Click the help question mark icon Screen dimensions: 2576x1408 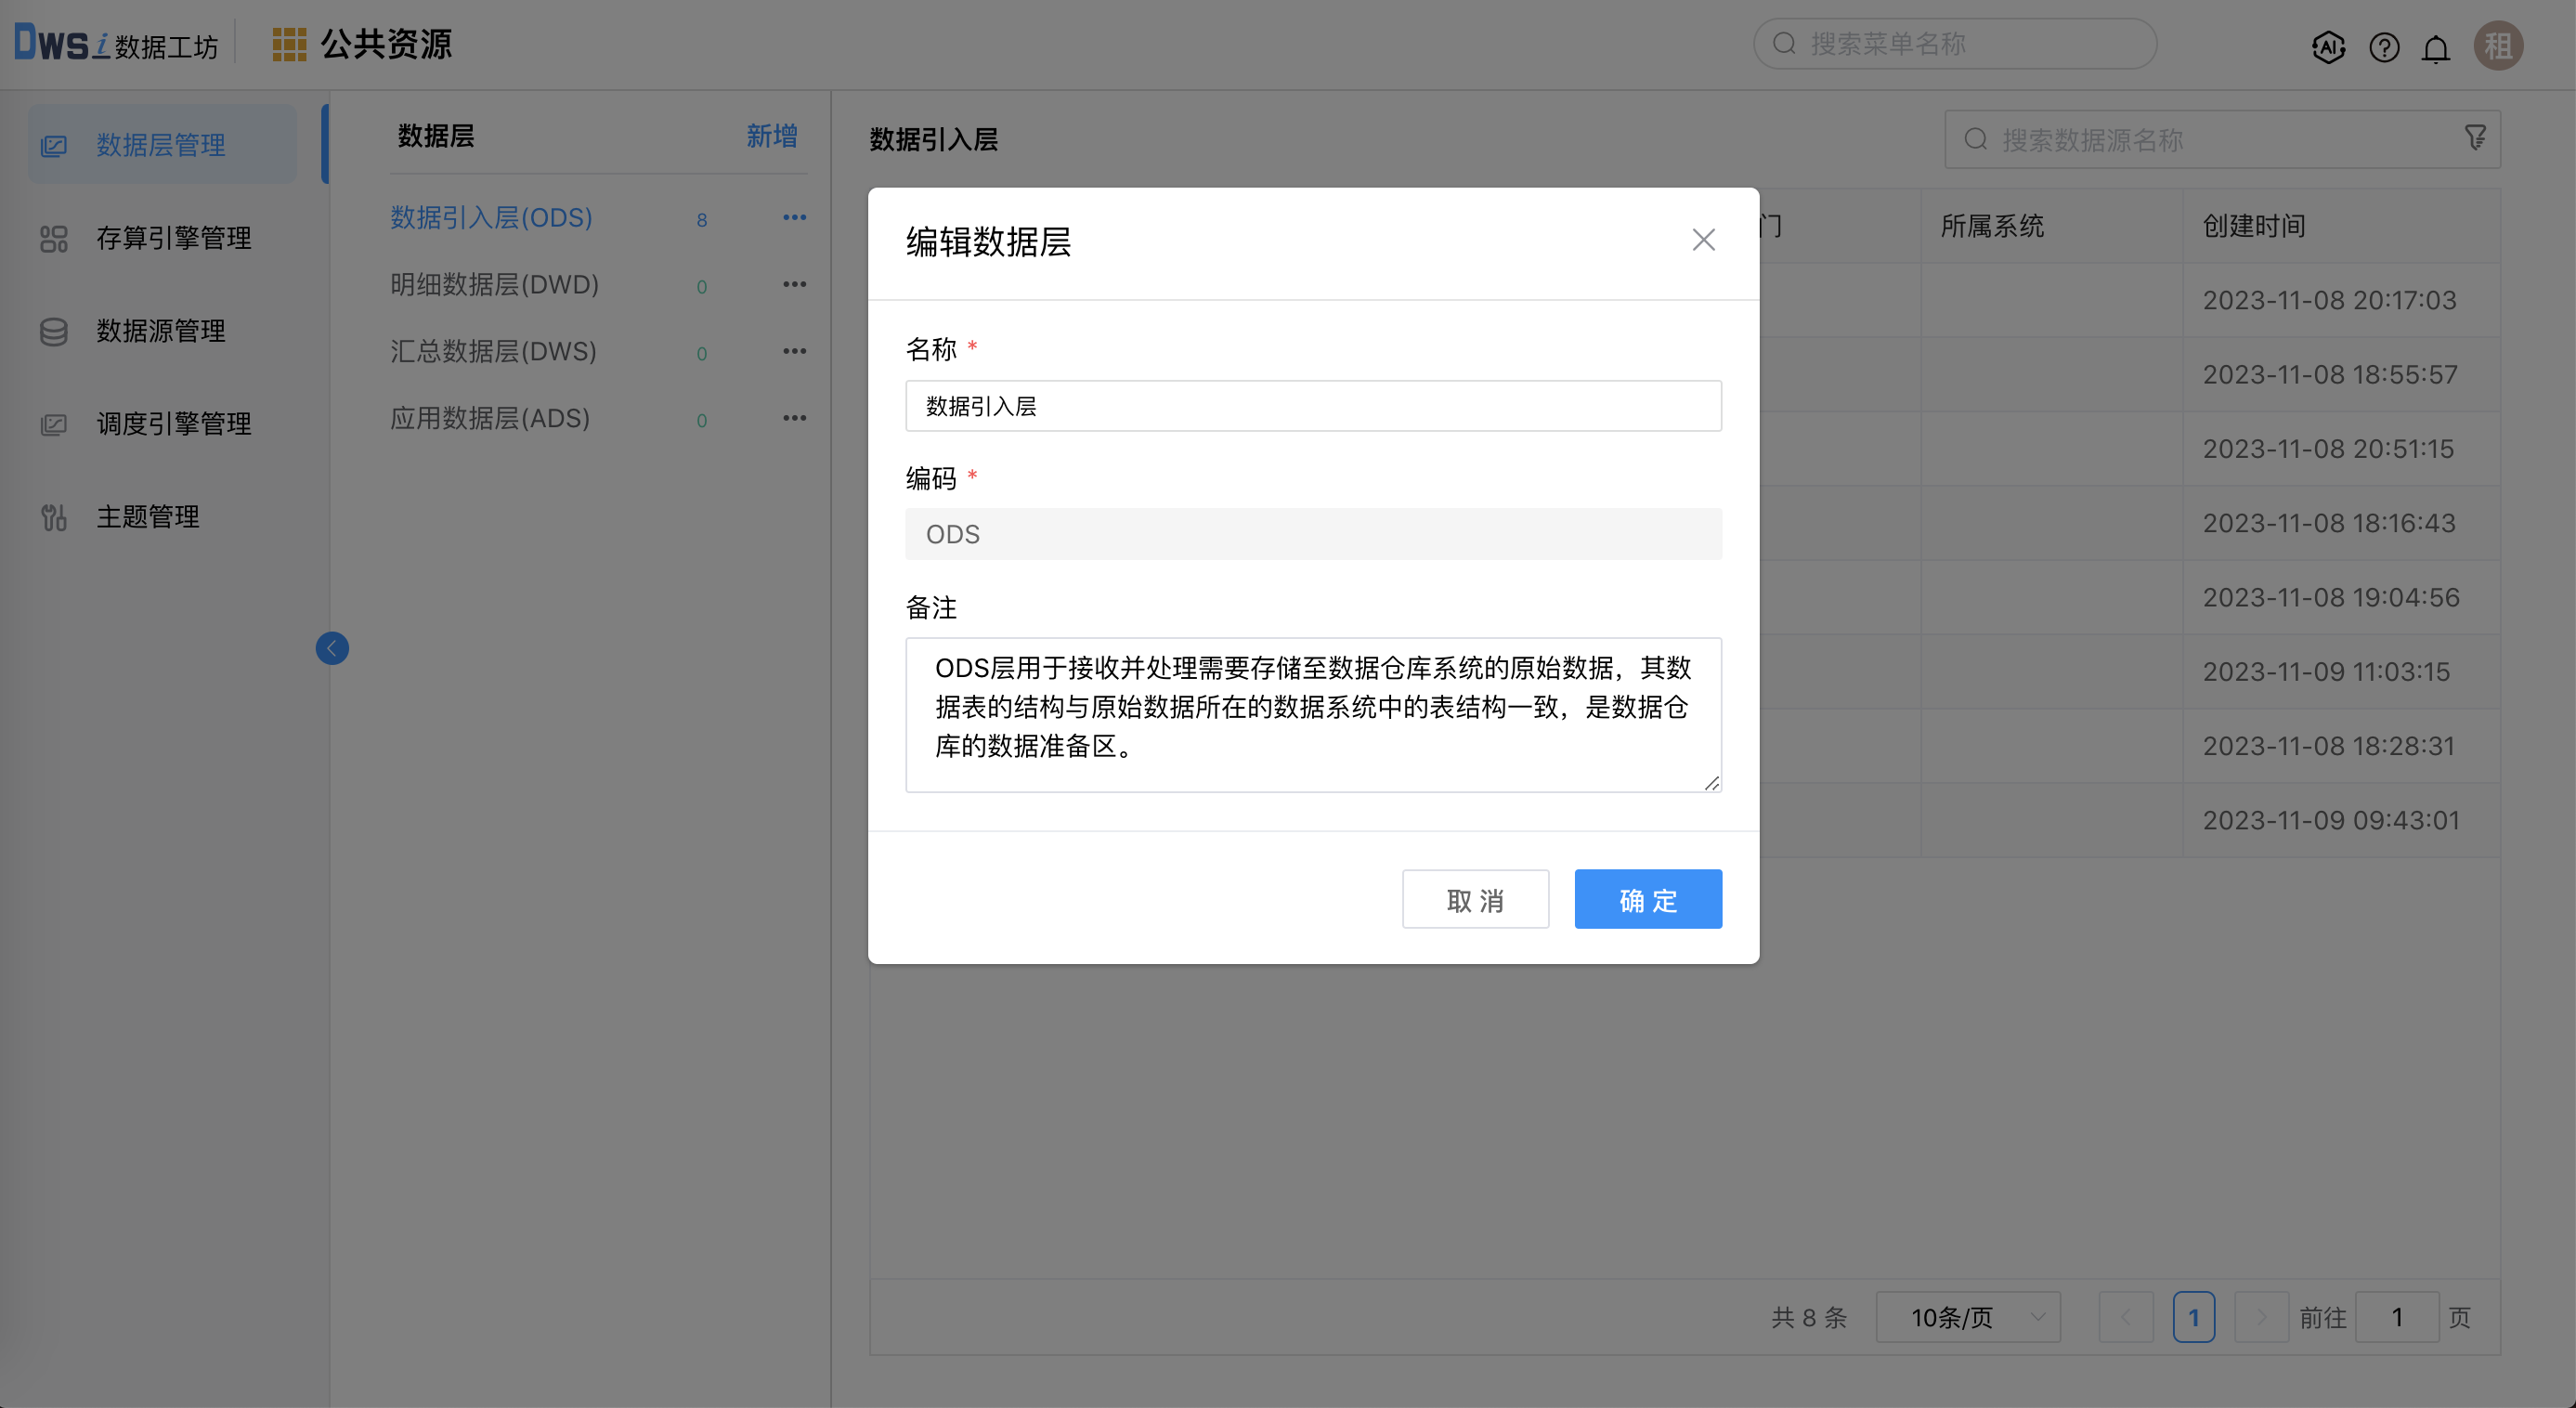(2383, 46)
